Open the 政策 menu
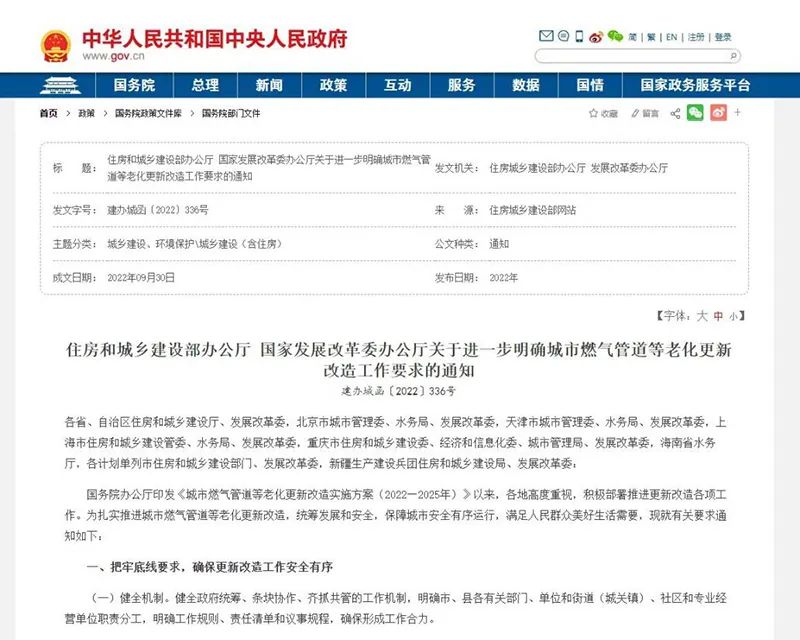800x640 pixels. tap(333, 85)
